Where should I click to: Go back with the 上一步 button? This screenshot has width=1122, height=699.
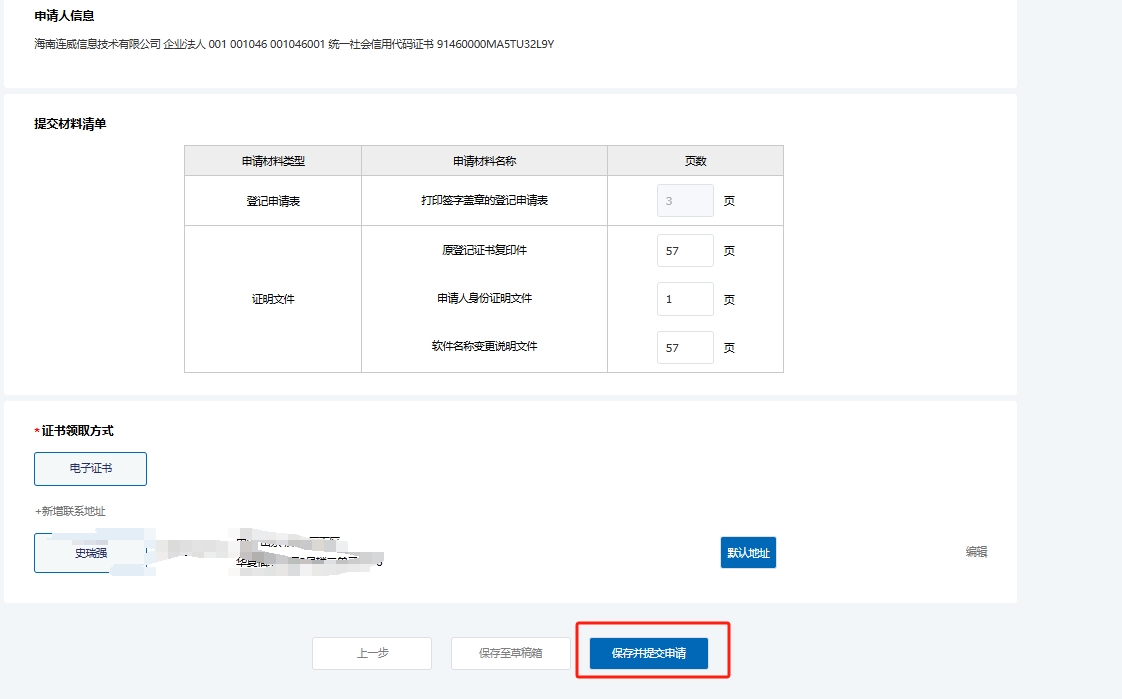point(372,653)
